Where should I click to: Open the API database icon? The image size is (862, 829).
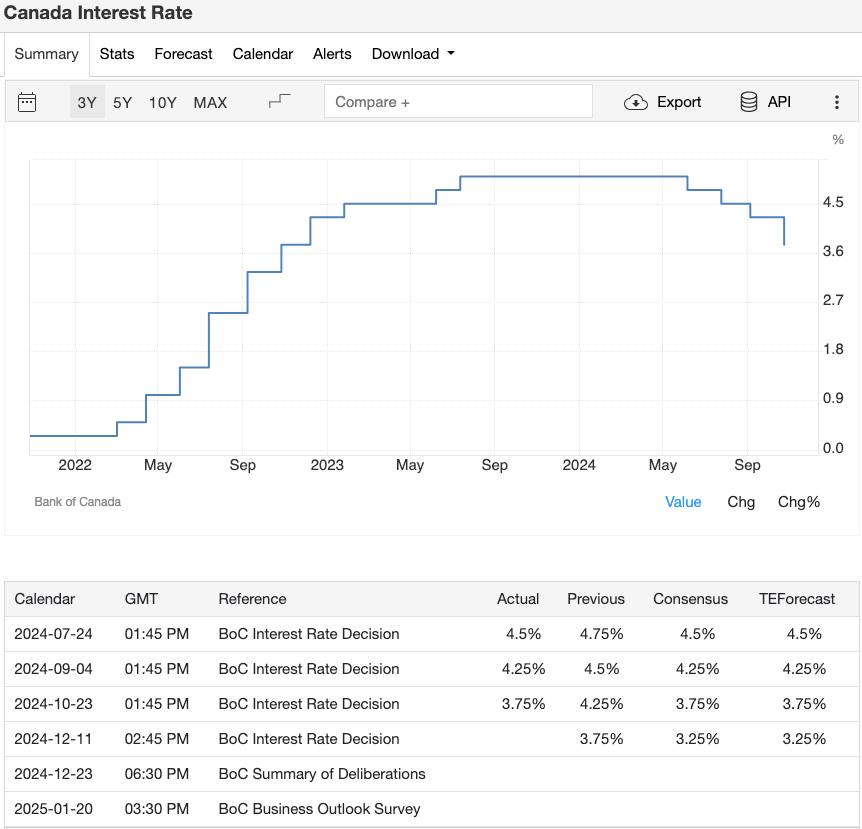[748, 101]
